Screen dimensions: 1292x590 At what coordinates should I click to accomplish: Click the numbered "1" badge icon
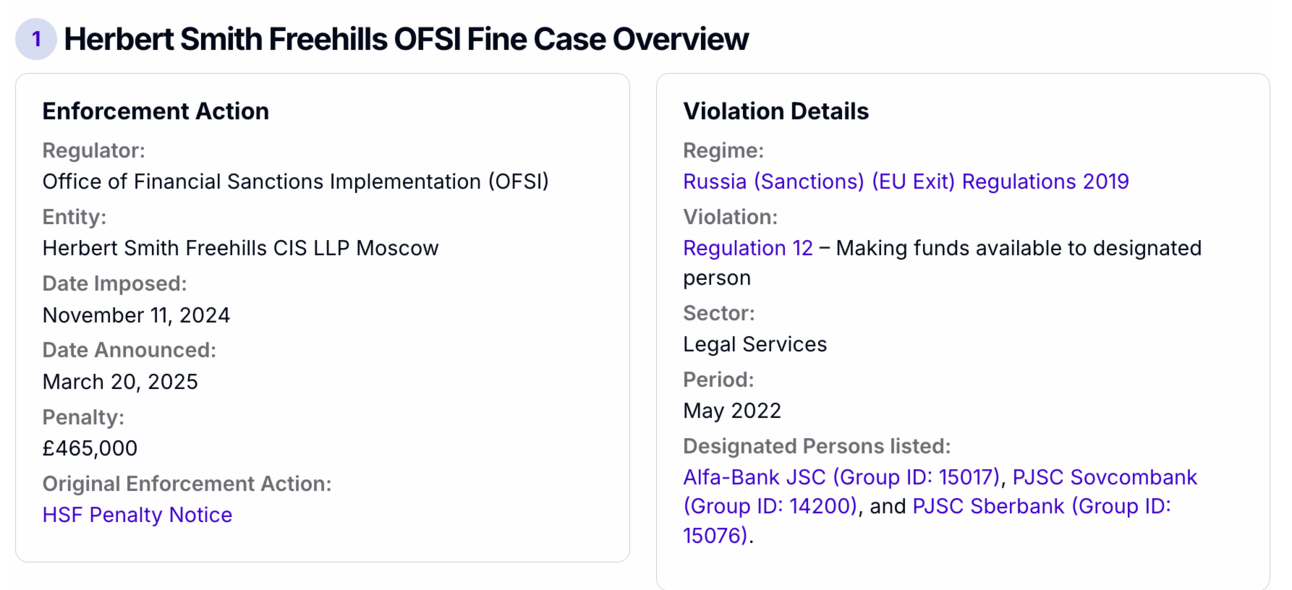36,39
